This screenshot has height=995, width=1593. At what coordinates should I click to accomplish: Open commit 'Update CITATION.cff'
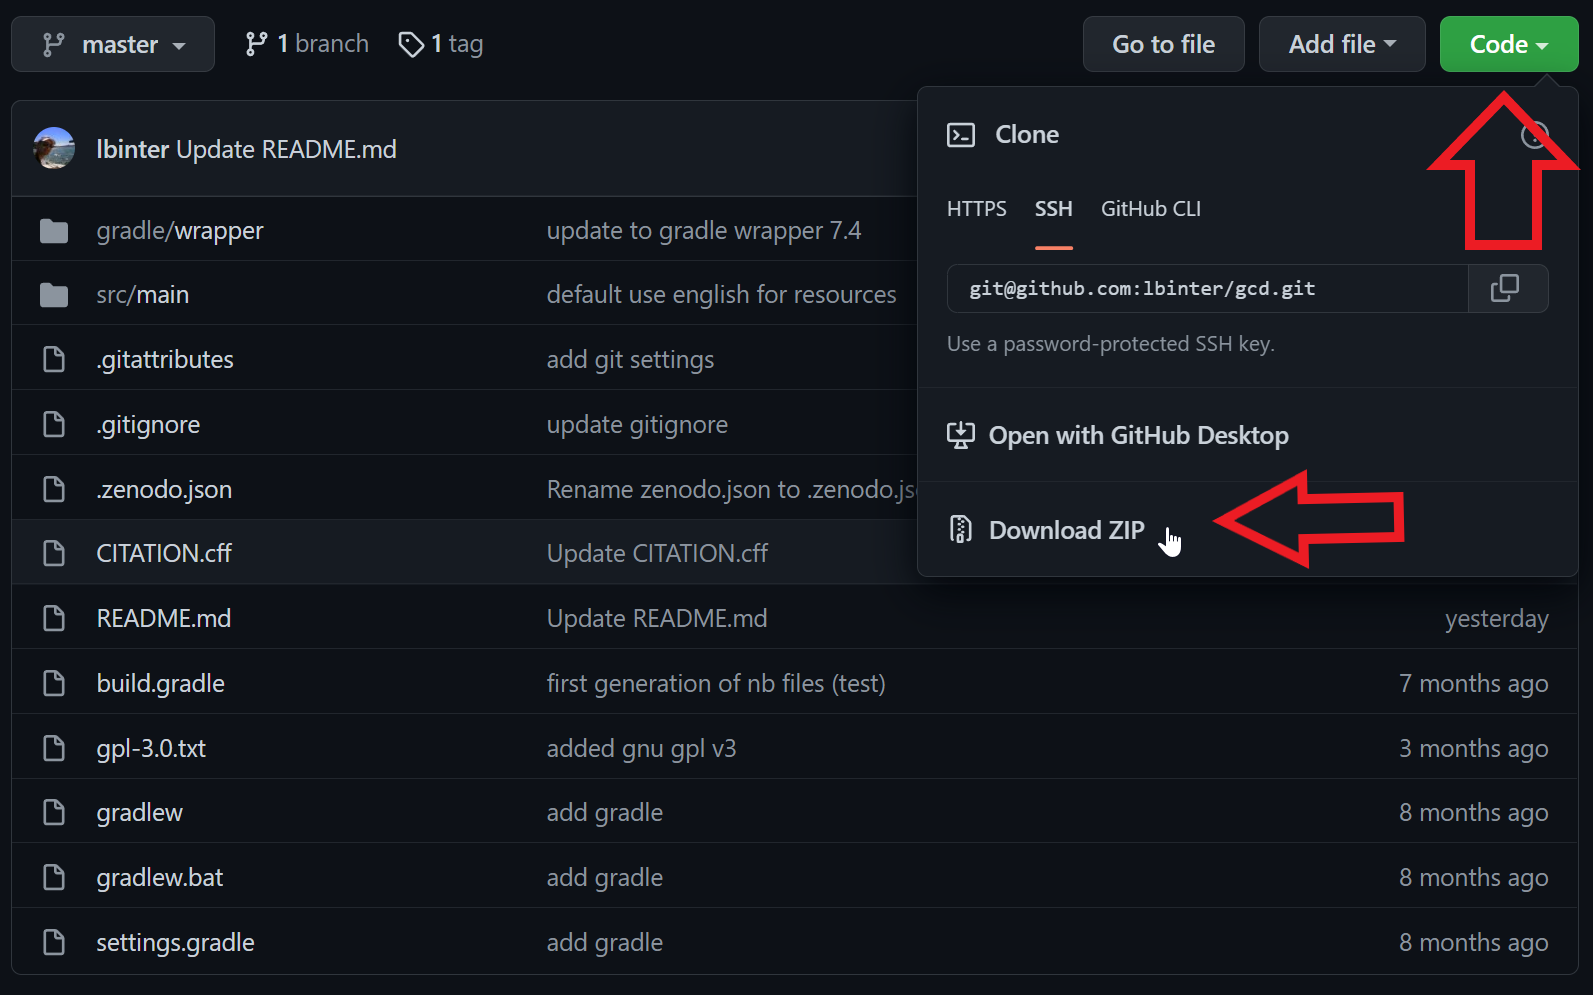coord(657,553)
